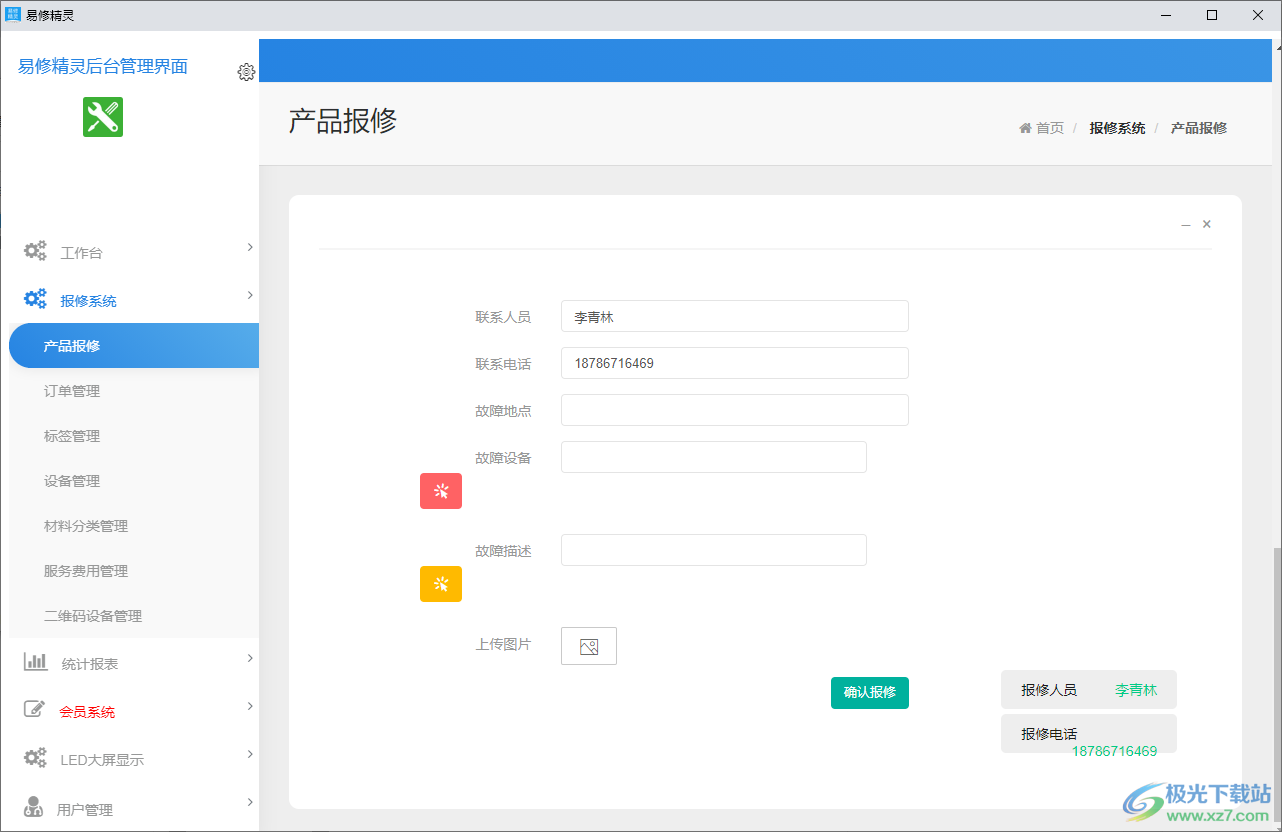Open the settings gear icon near page top
The image size is (1282, 832).
click(246, 72)
